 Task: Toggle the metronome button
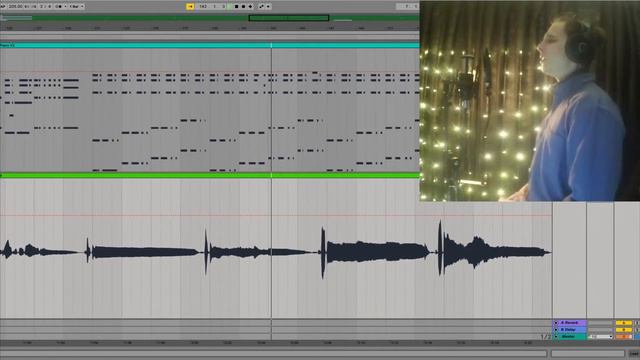coord(59,7)
